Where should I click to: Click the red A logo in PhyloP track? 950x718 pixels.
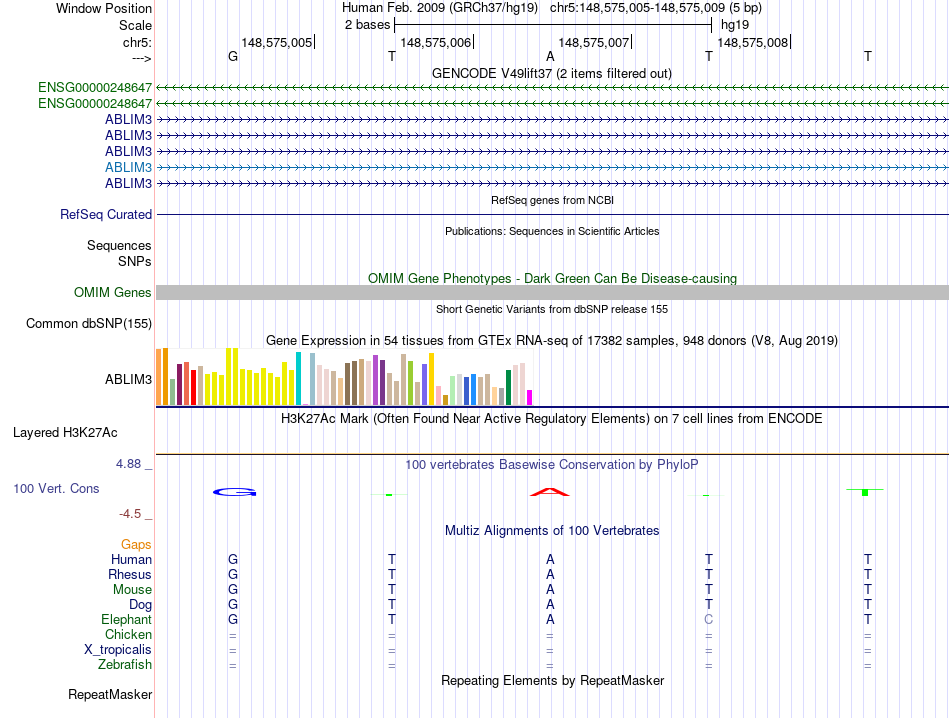coord(550,492)
